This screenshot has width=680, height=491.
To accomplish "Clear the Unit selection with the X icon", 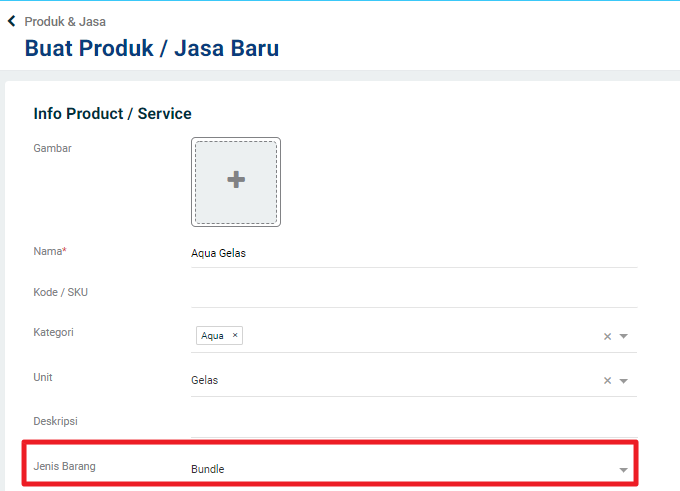I will (608, 380).
